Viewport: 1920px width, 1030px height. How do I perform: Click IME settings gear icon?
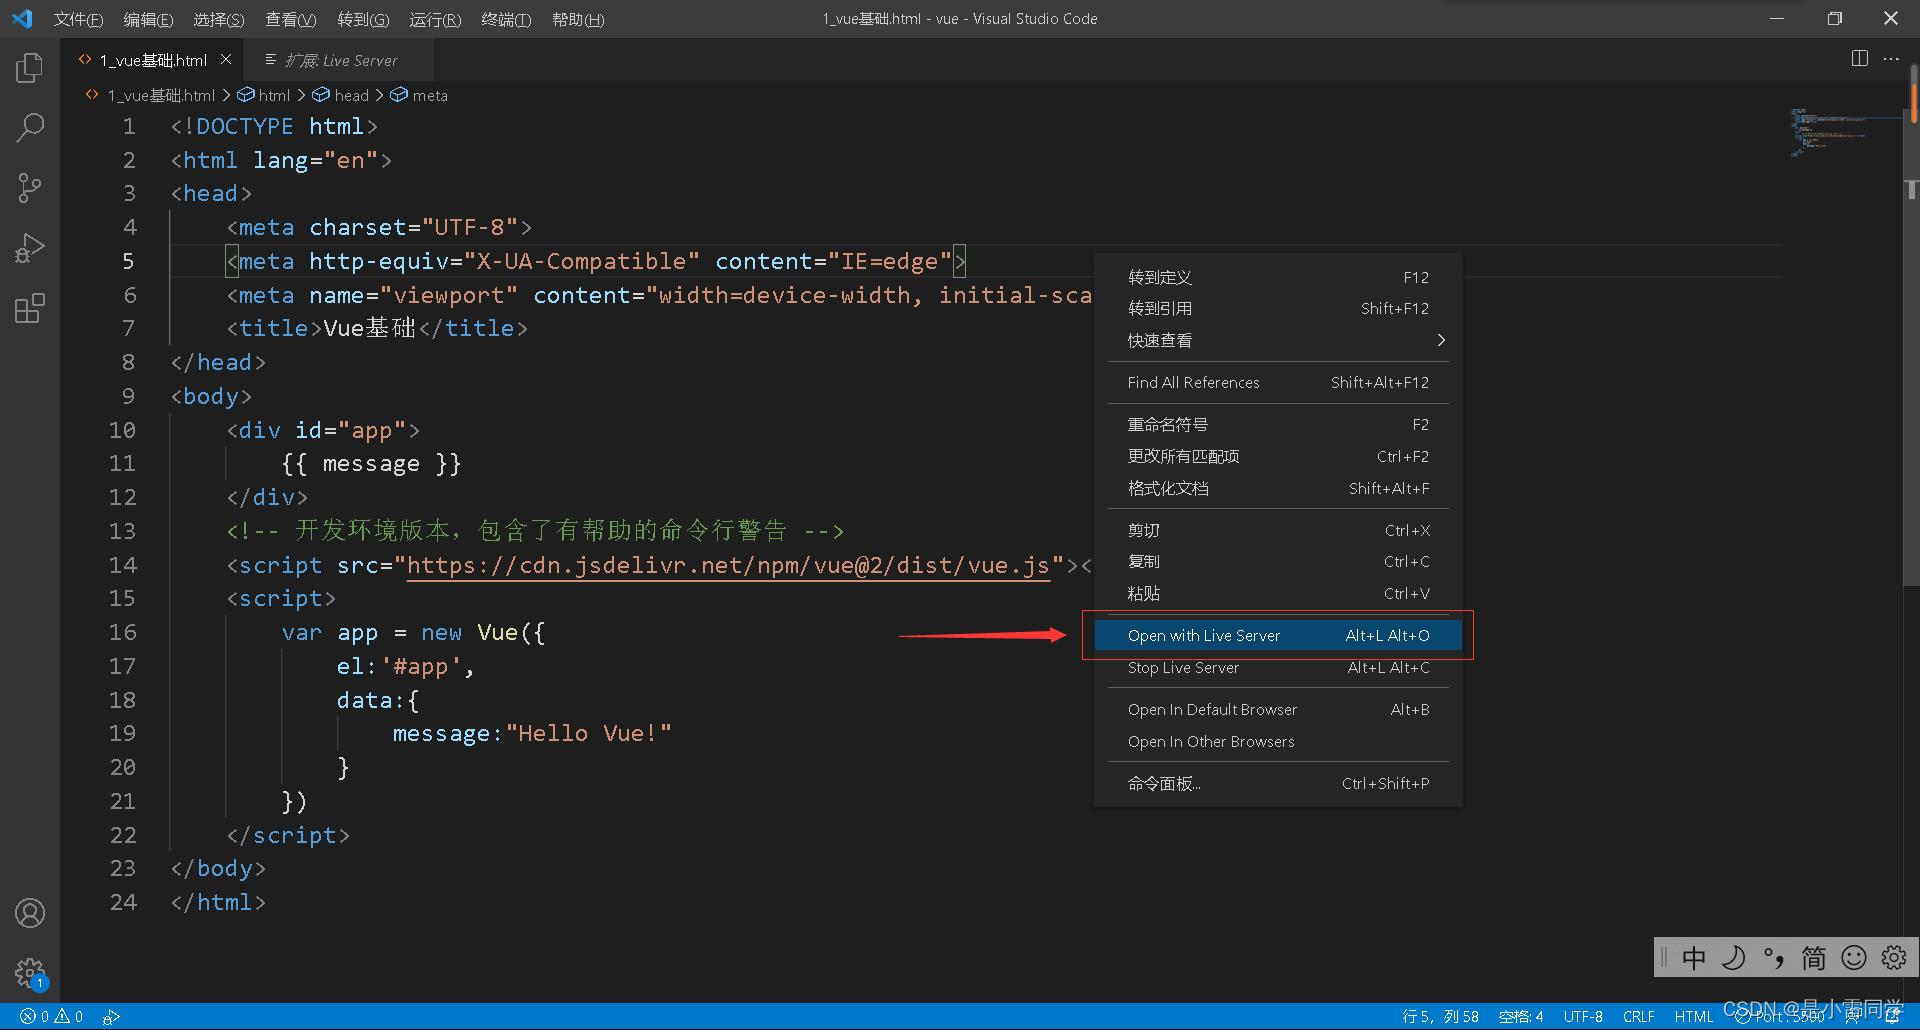point(1894,958)
